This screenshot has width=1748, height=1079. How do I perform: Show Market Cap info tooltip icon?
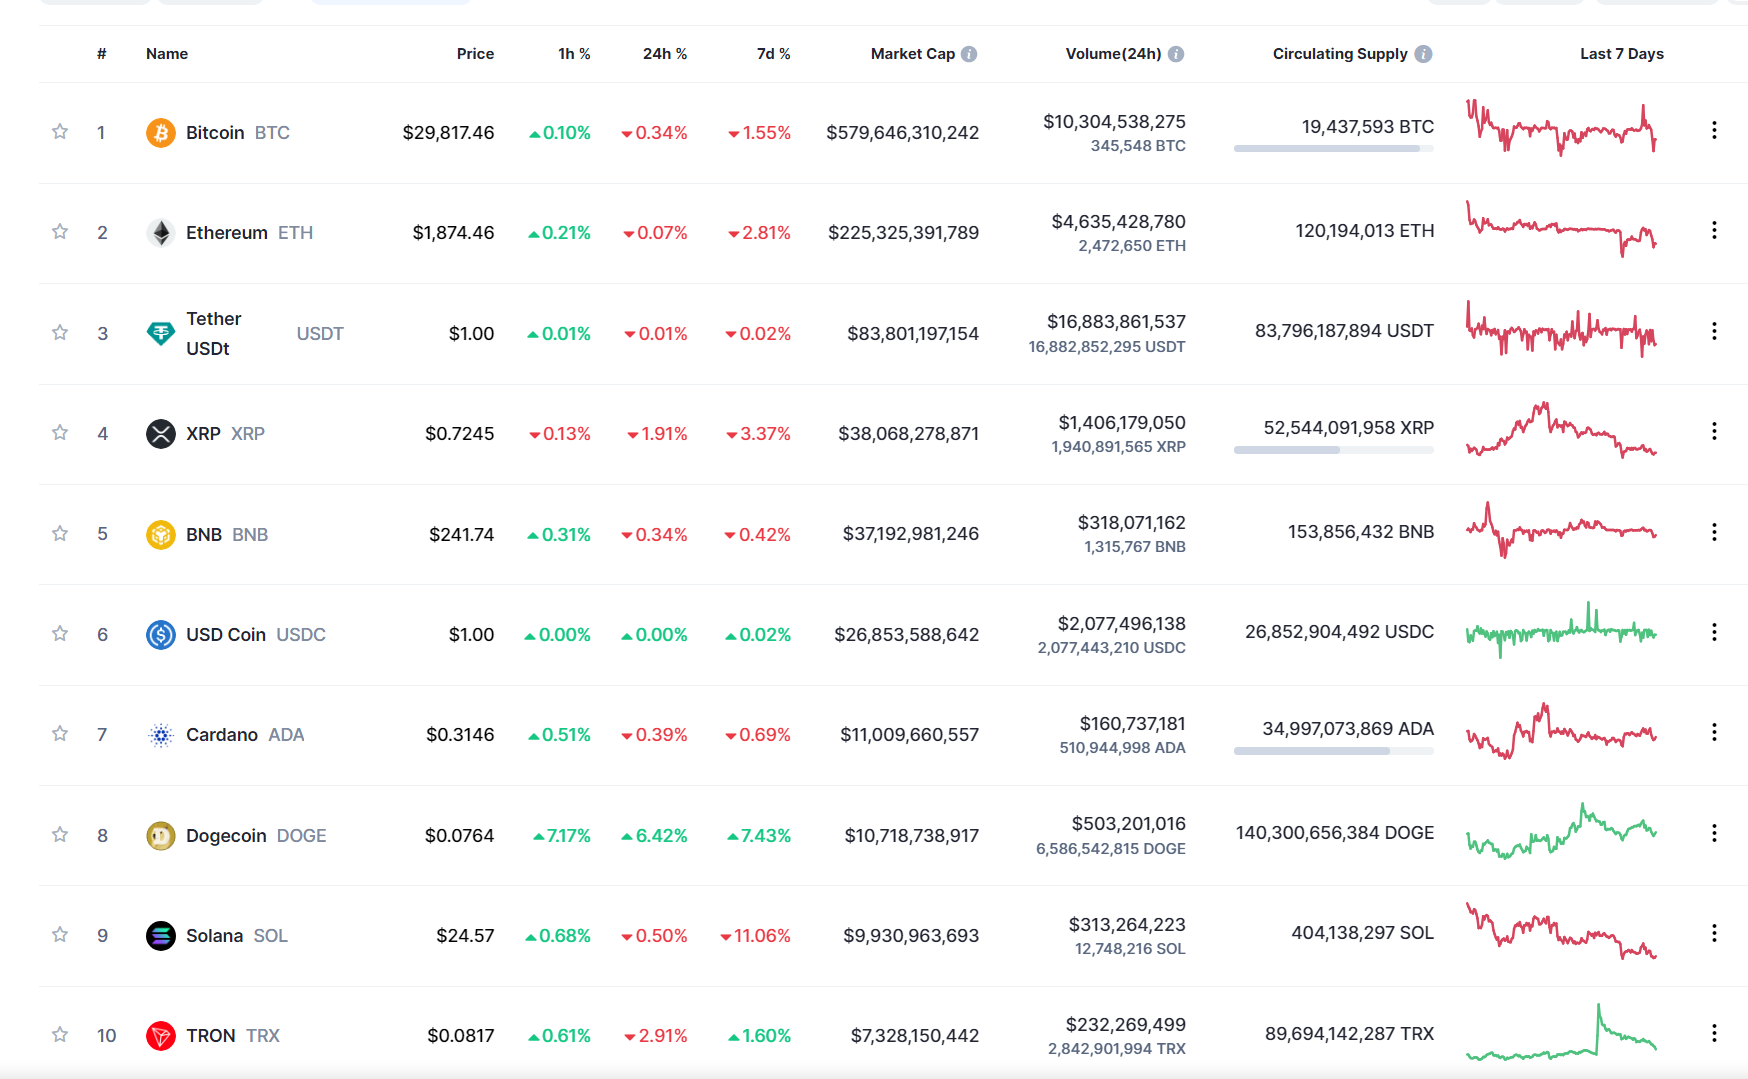(969, 54)
